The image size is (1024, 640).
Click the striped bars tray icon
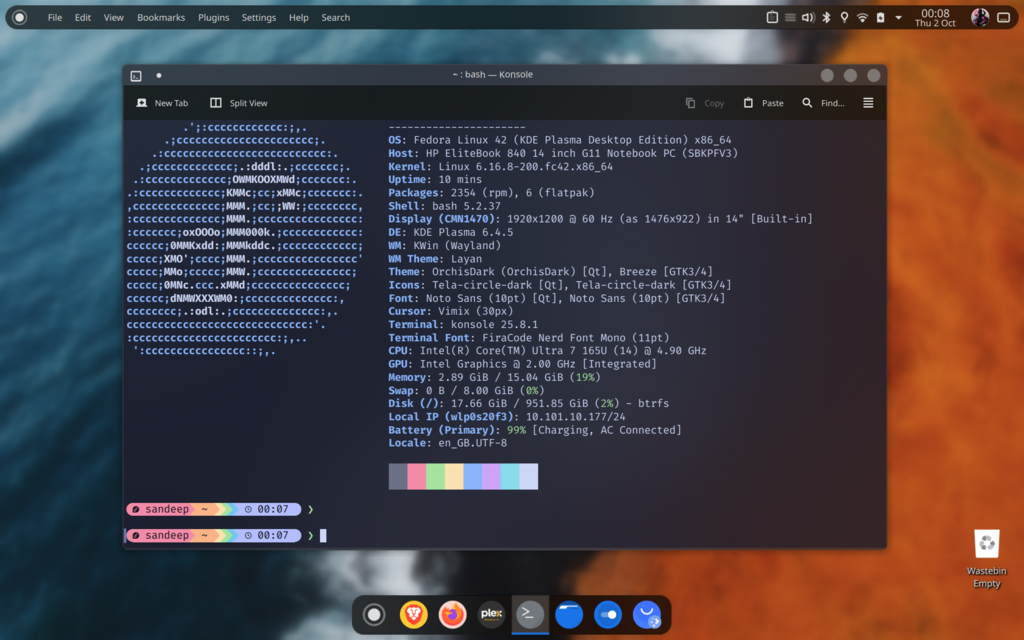click(790, 18)
